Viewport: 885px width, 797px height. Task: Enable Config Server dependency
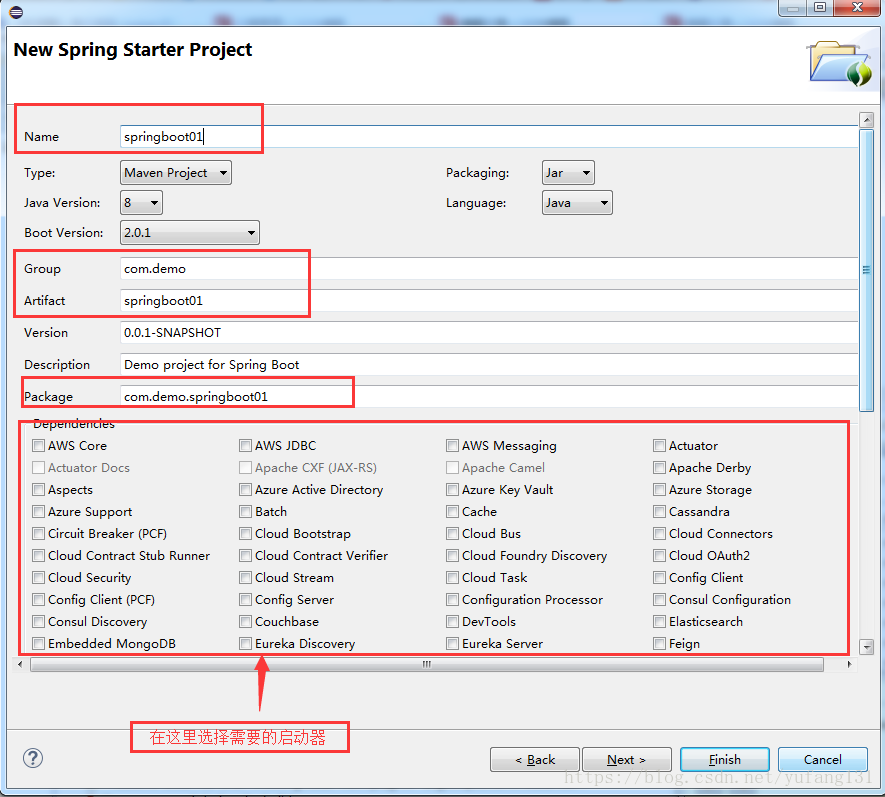[246, 599]
